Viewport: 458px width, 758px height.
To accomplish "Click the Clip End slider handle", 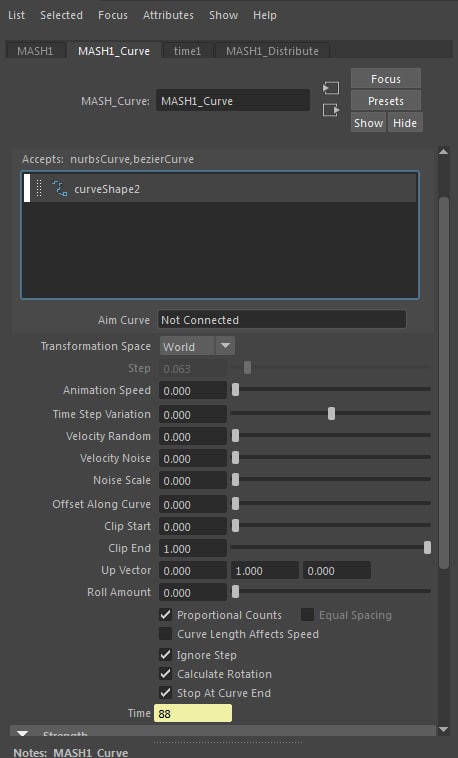I will pos(427,547).
